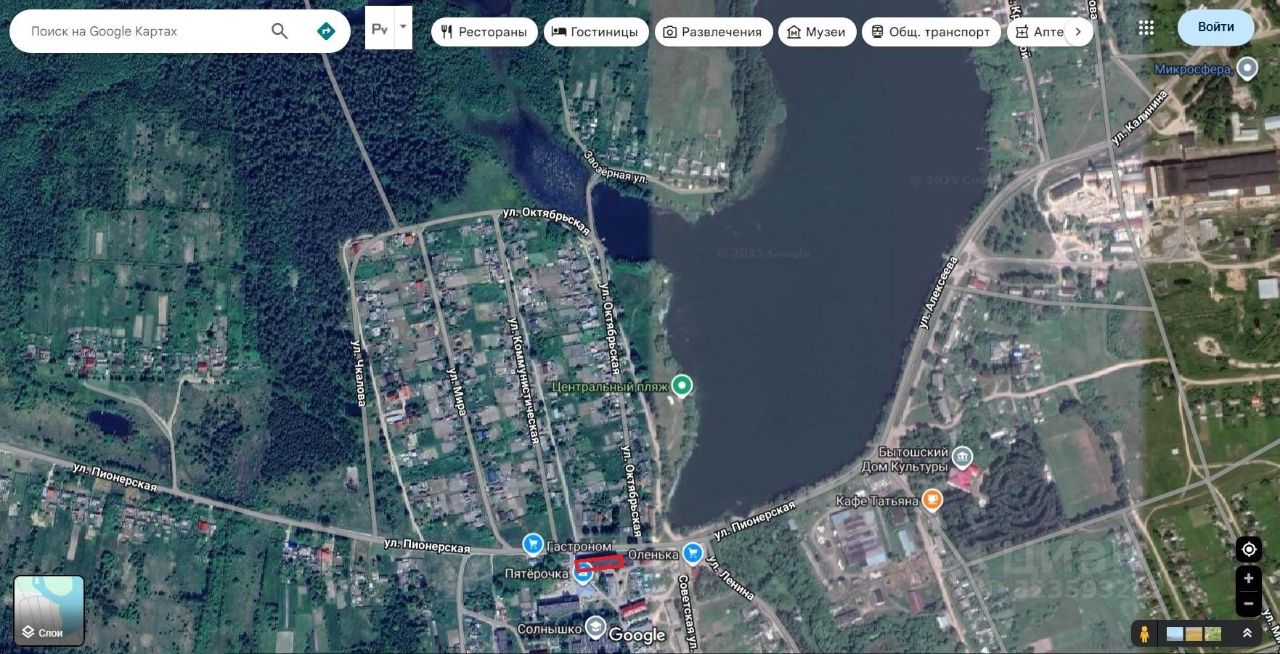The width and height of the screenshot is (1280, 654).
Task: Click the Кафе Татьяна orange marker
Action: click(932, 499)
